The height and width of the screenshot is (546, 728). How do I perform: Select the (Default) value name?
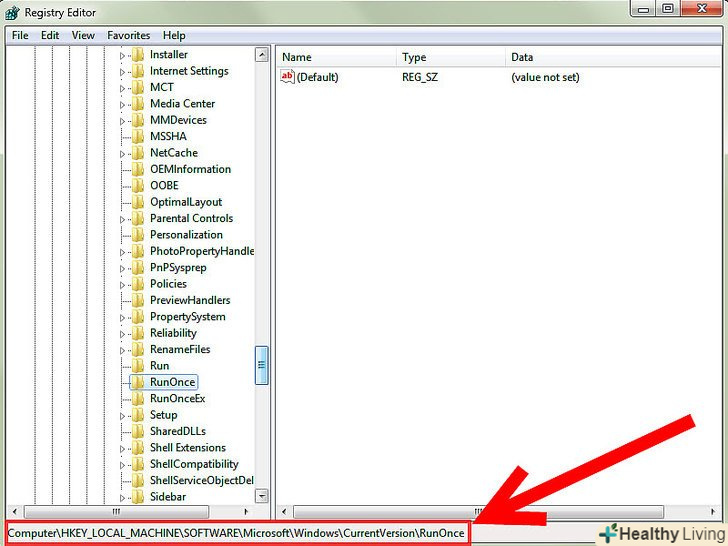[318, 77]
